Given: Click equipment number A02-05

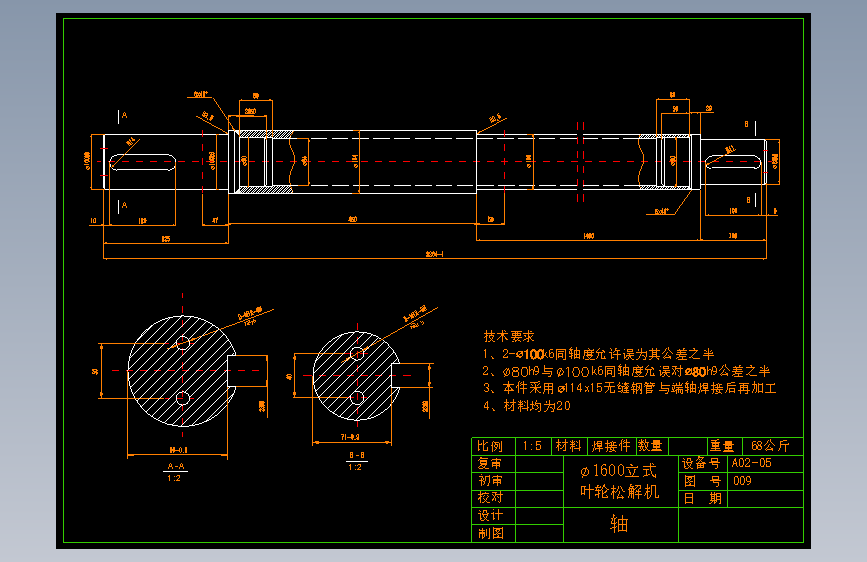Looking at the screenshot, I should pyautogui.click(x=751, y=463).
